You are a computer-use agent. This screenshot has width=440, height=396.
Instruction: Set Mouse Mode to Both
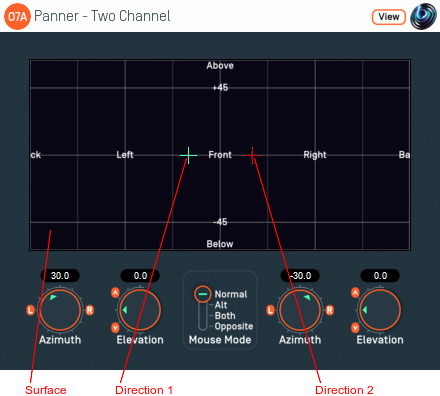[225, 316]
